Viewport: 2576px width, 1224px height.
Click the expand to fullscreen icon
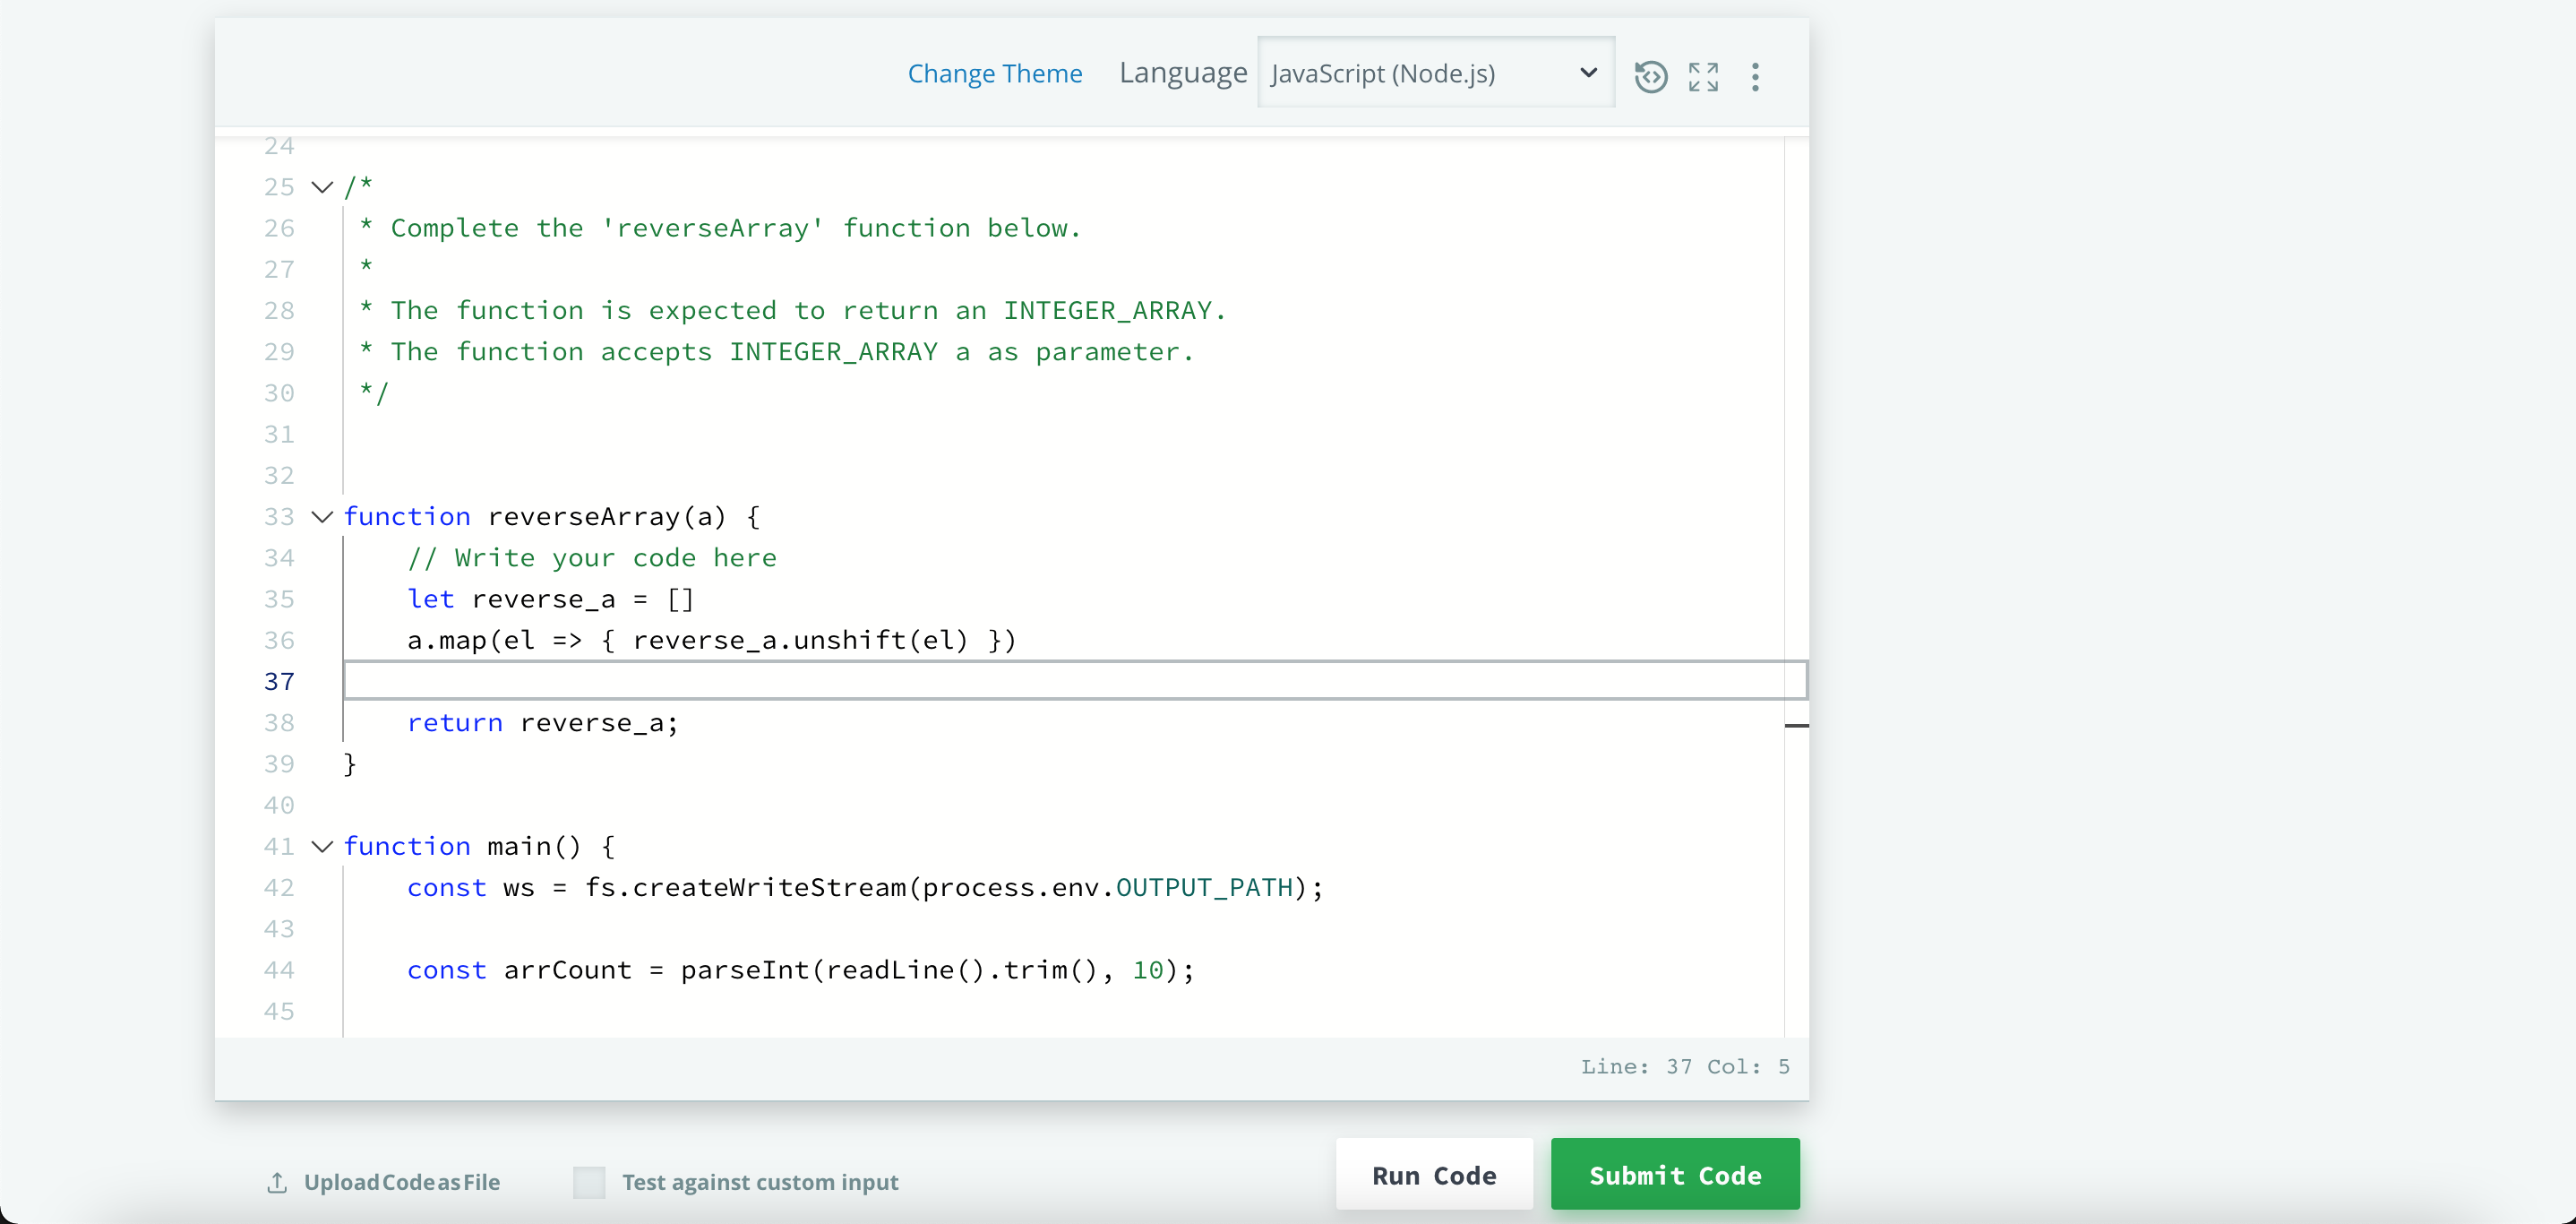point(1702,74)
